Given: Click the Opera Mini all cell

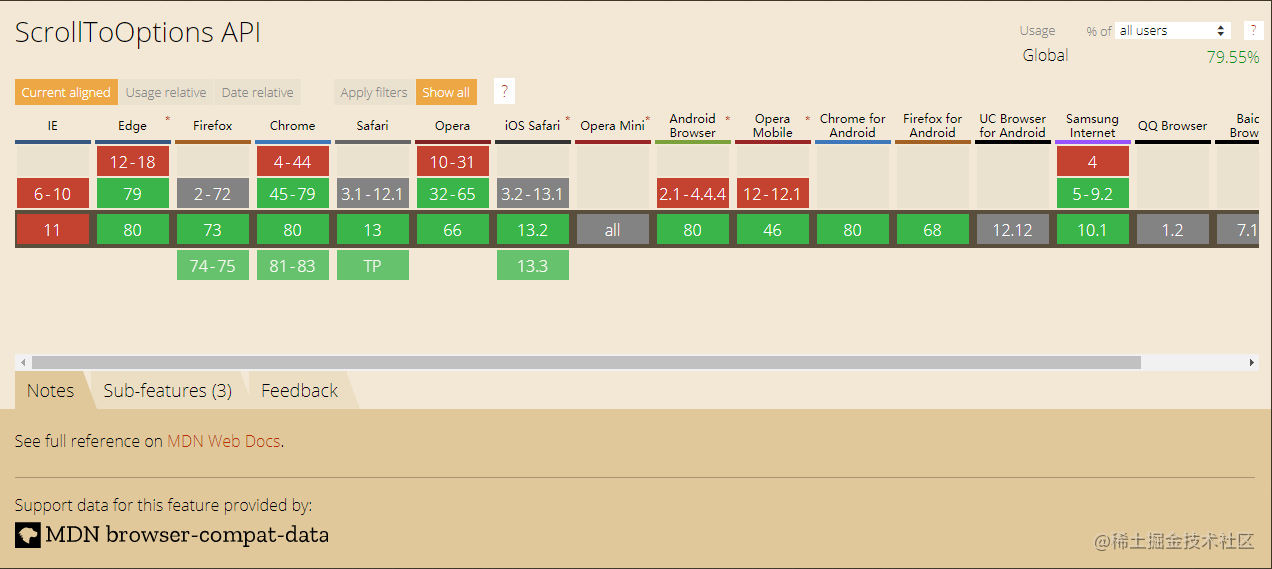Looking at the screenshot, I should [613, 230].
